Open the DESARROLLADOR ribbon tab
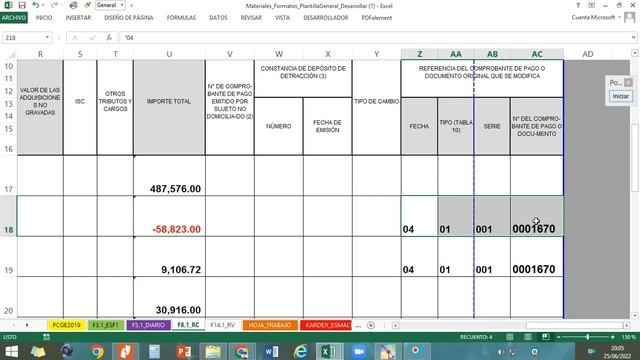Viewport: 640px width, 360px height. point(326,18)
